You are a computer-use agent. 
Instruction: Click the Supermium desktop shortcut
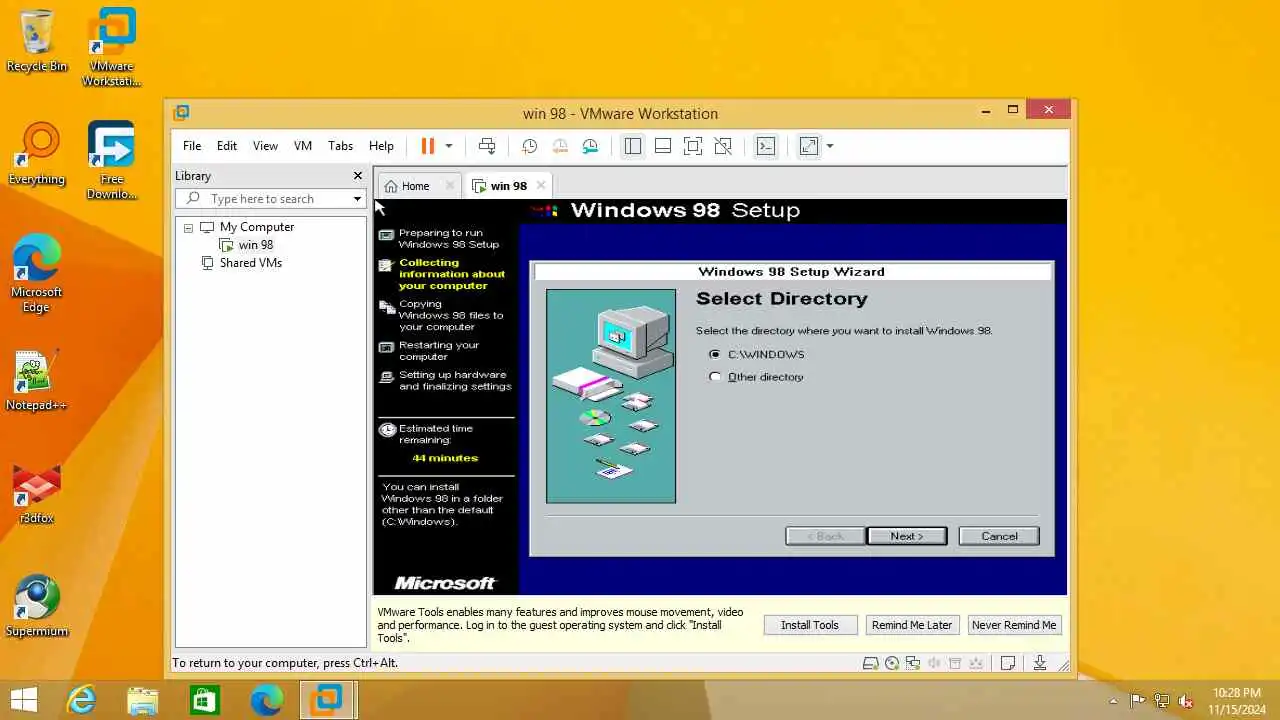tap(37, 607)
